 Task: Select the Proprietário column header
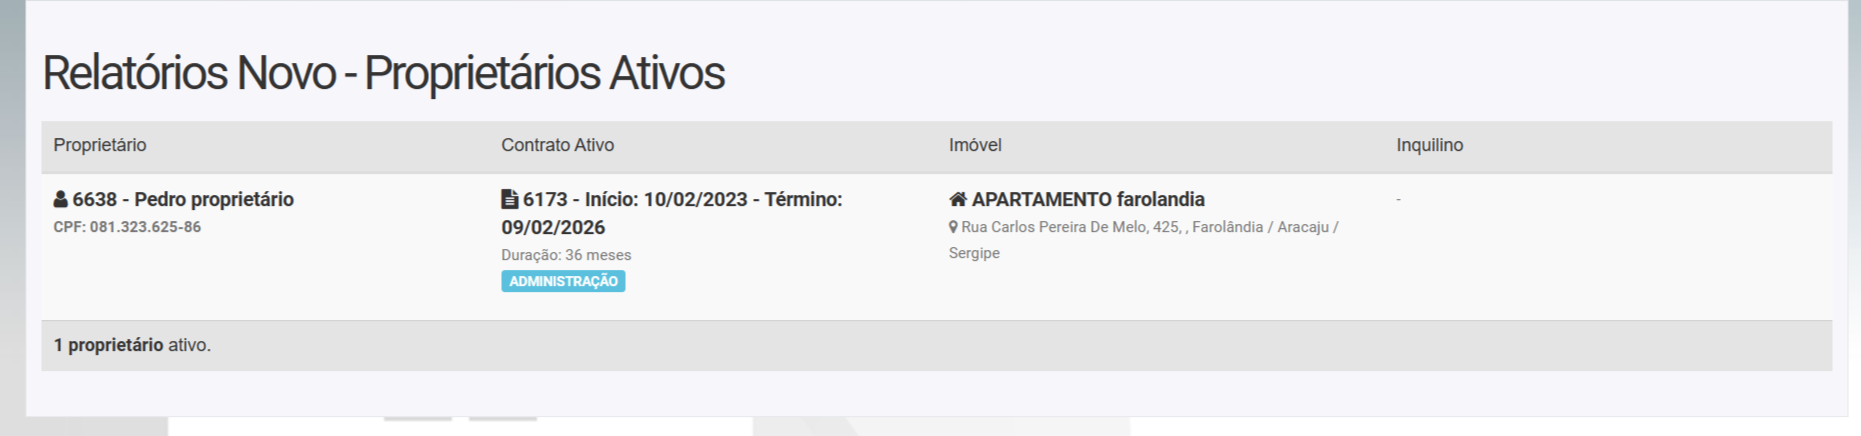[100, 145]
